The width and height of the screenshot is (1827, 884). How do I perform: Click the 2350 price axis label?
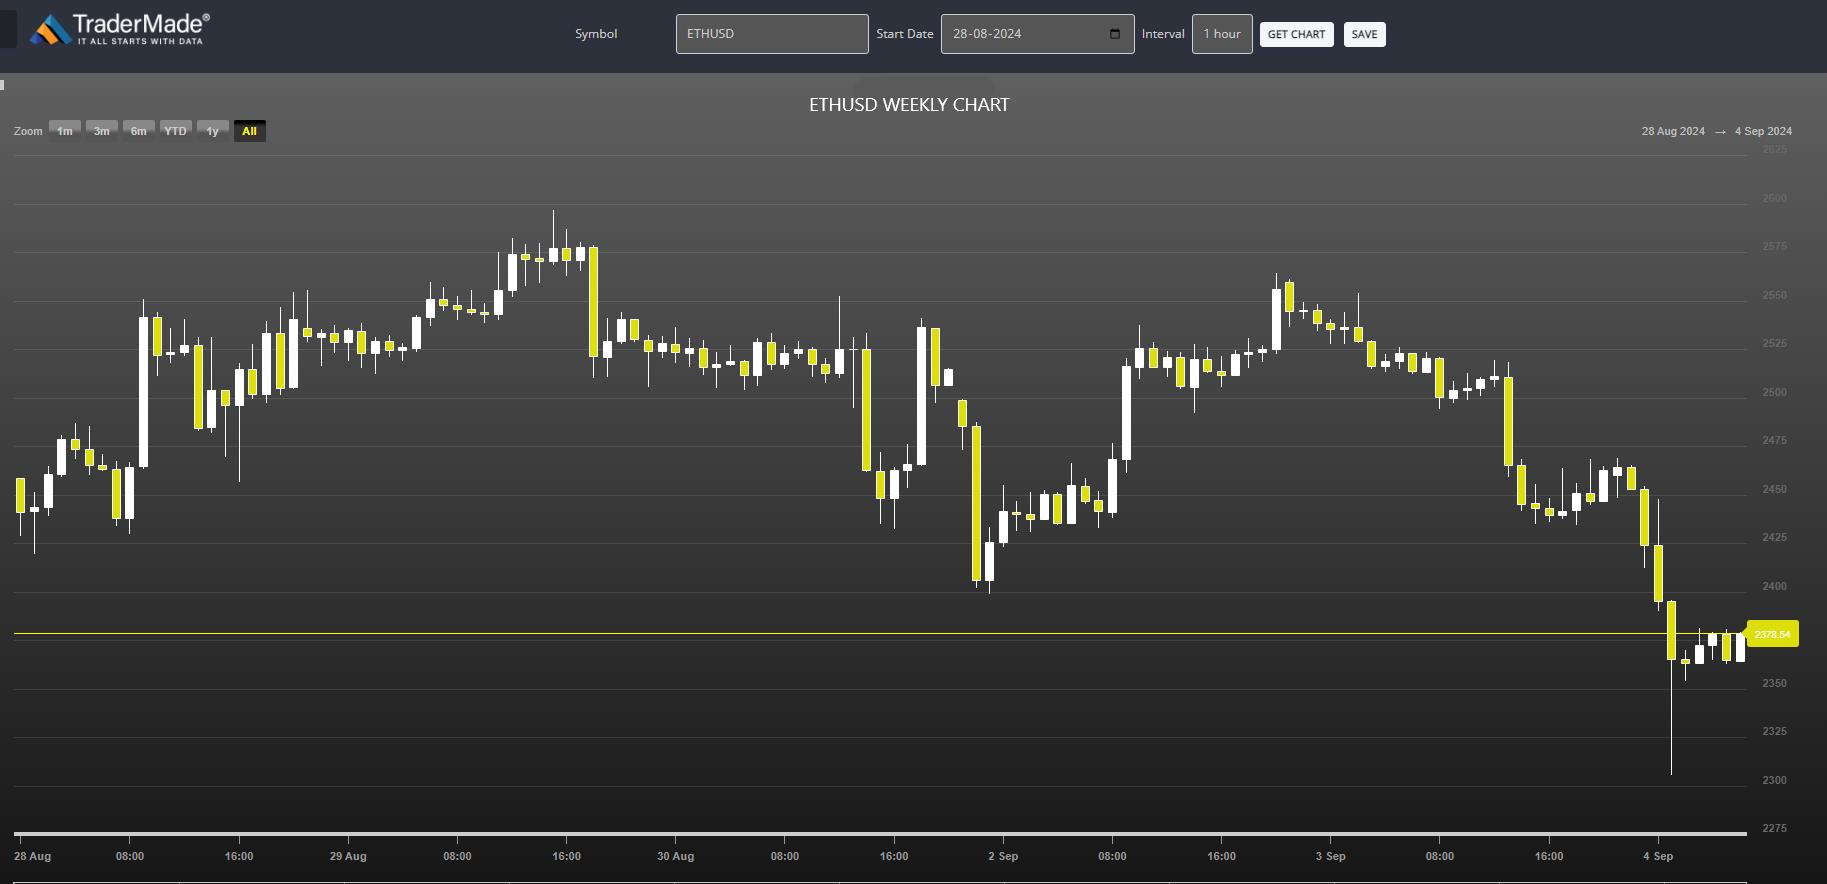click(x=1774, y=683)
